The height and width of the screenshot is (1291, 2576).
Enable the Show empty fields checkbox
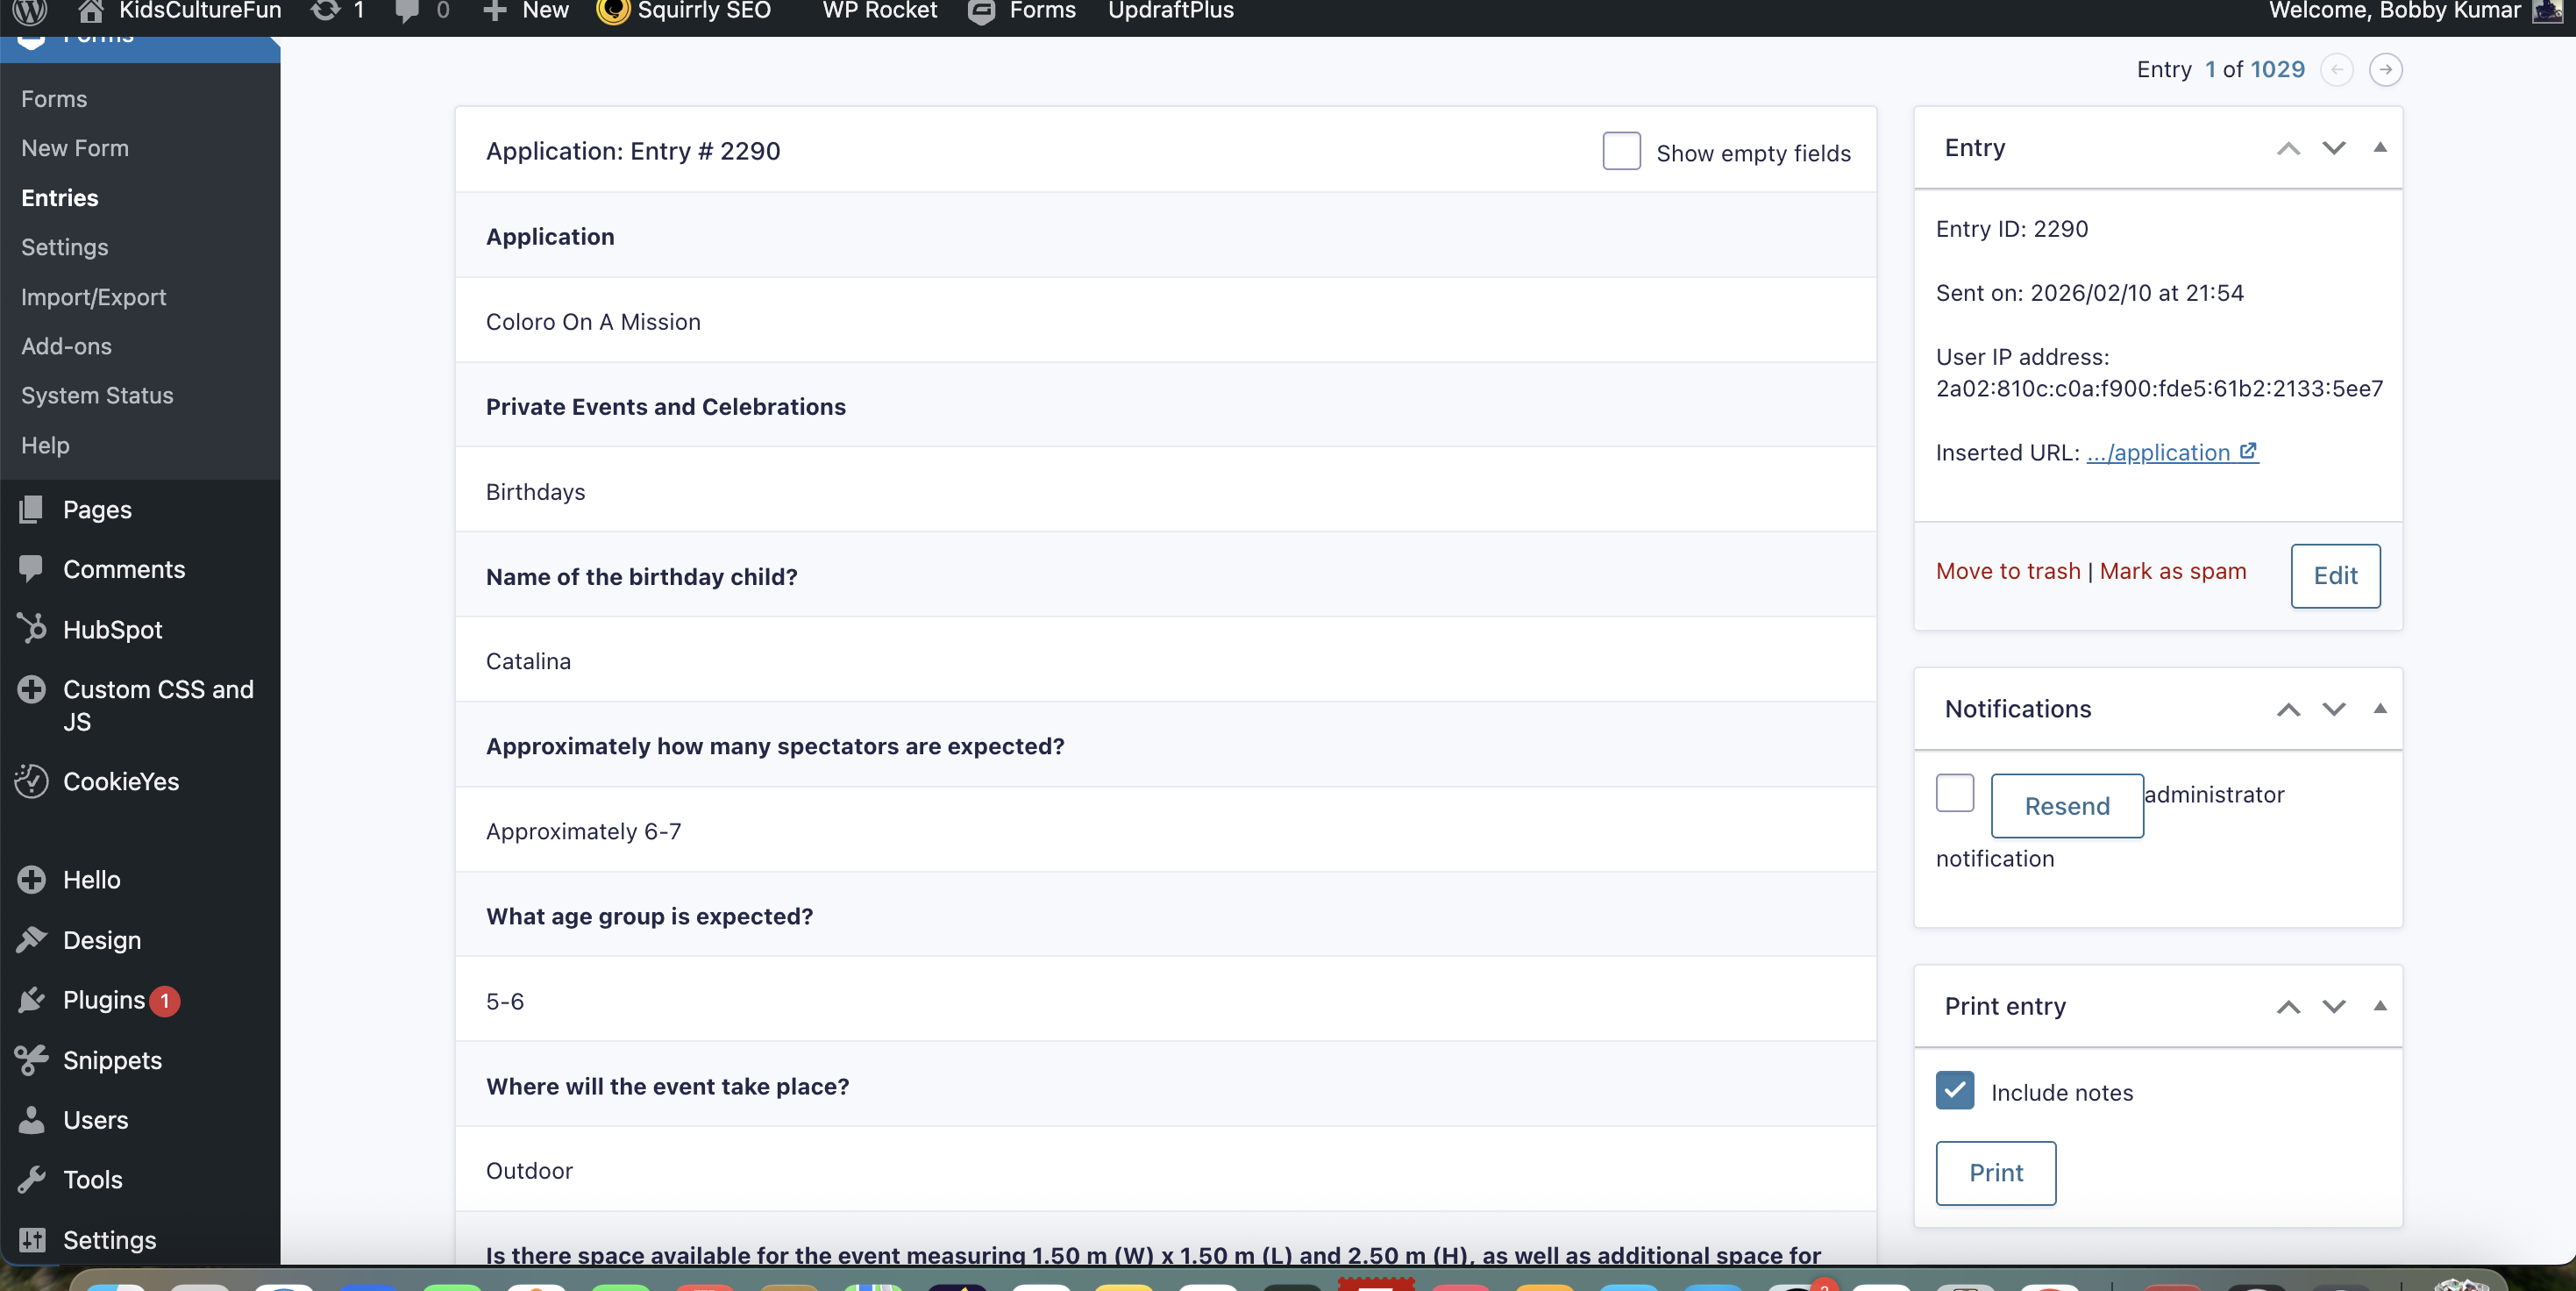pos(1620,151)
